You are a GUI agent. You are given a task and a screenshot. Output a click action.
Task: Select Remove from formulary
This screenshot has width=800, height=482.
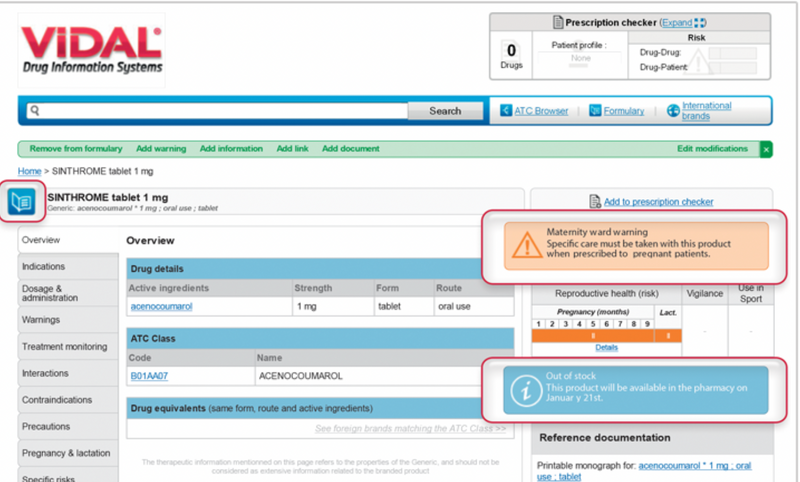click(76, 148)
